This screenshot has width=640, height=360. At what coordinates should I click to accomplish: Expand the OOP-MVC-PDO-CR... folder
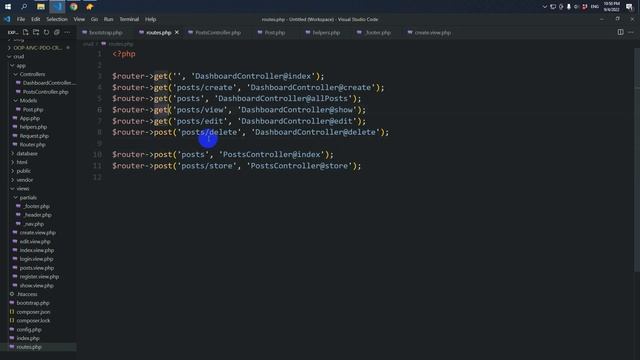(38, 48)
